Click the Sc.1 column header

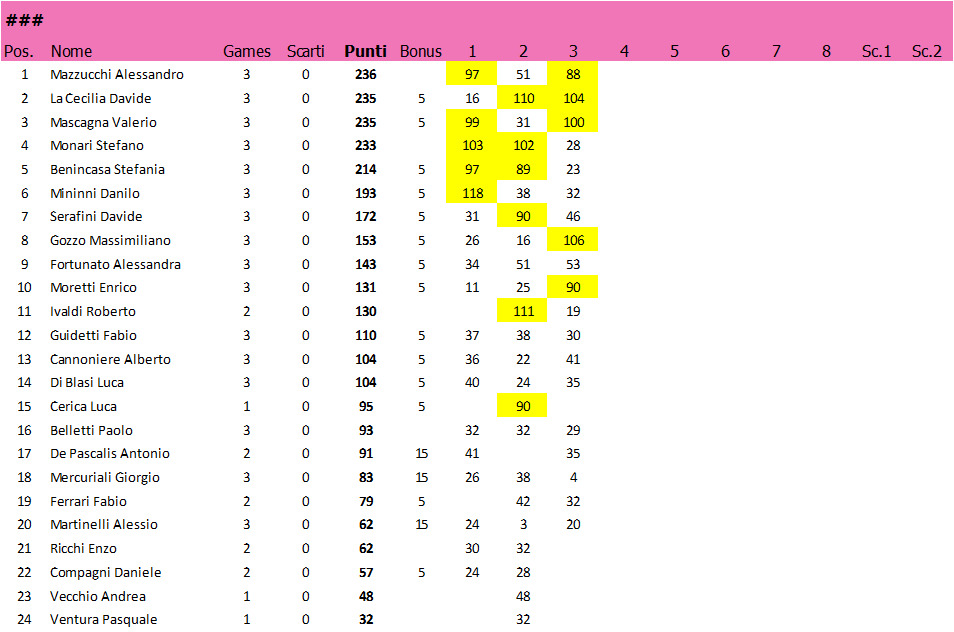(876, 51)
